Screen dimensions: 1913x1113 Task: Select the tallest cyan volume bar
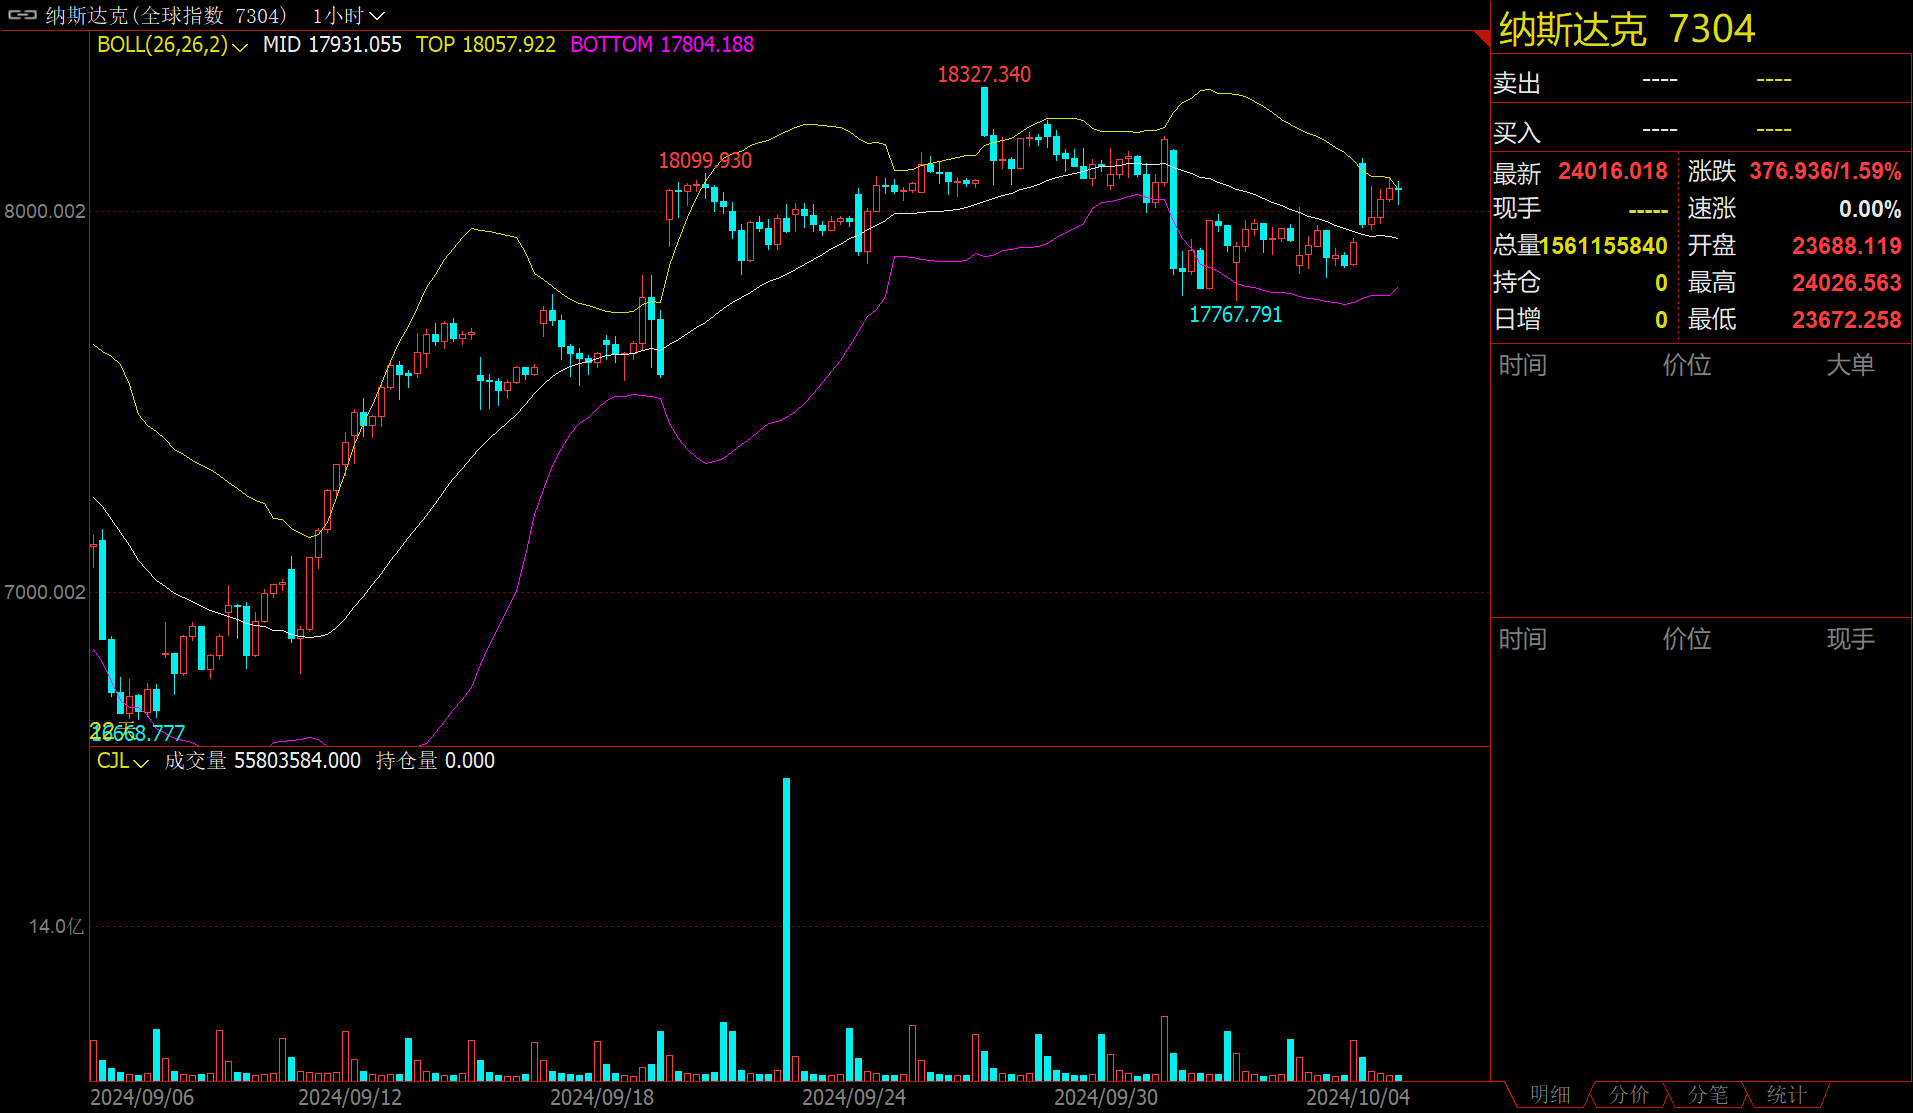[x=786, y=928]
